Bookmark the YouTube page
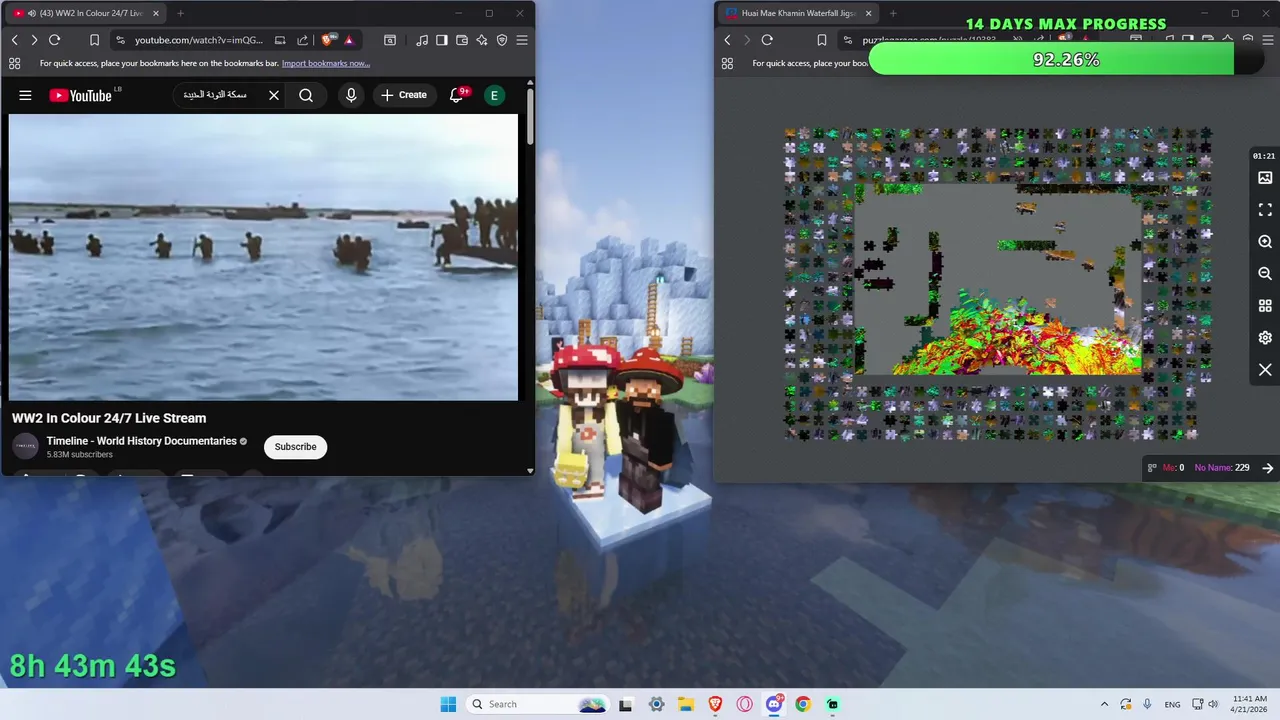This screenshot has height=720, width=1280. 94,40
